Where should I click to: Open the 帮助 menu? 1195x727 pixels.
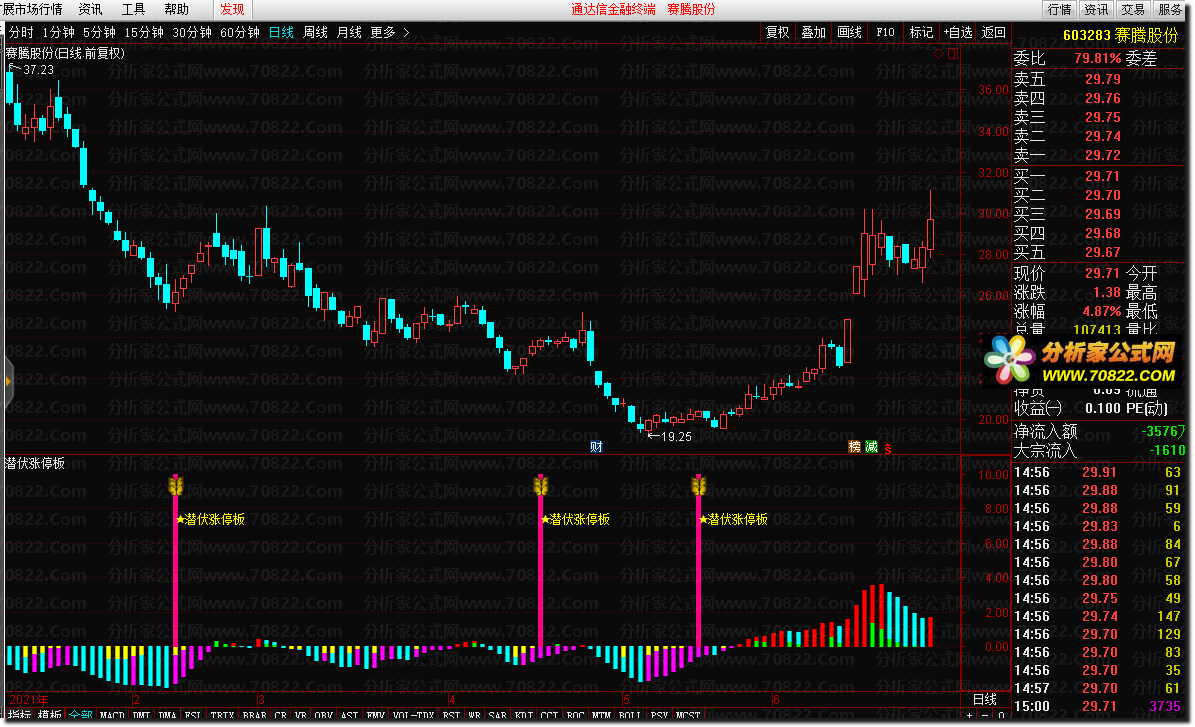pos(177,9)
